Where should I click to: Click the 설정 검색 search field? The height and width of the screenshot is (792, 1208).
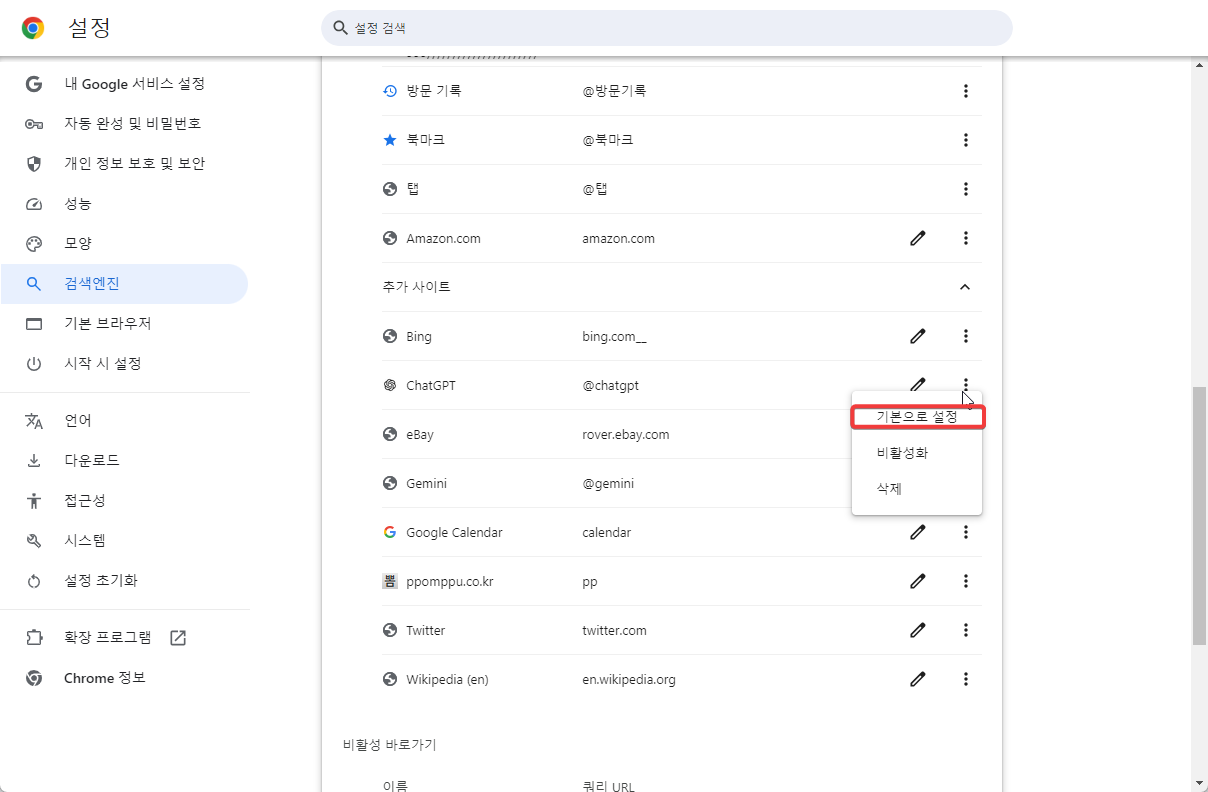pyautogui.click(x=665, y=28)
